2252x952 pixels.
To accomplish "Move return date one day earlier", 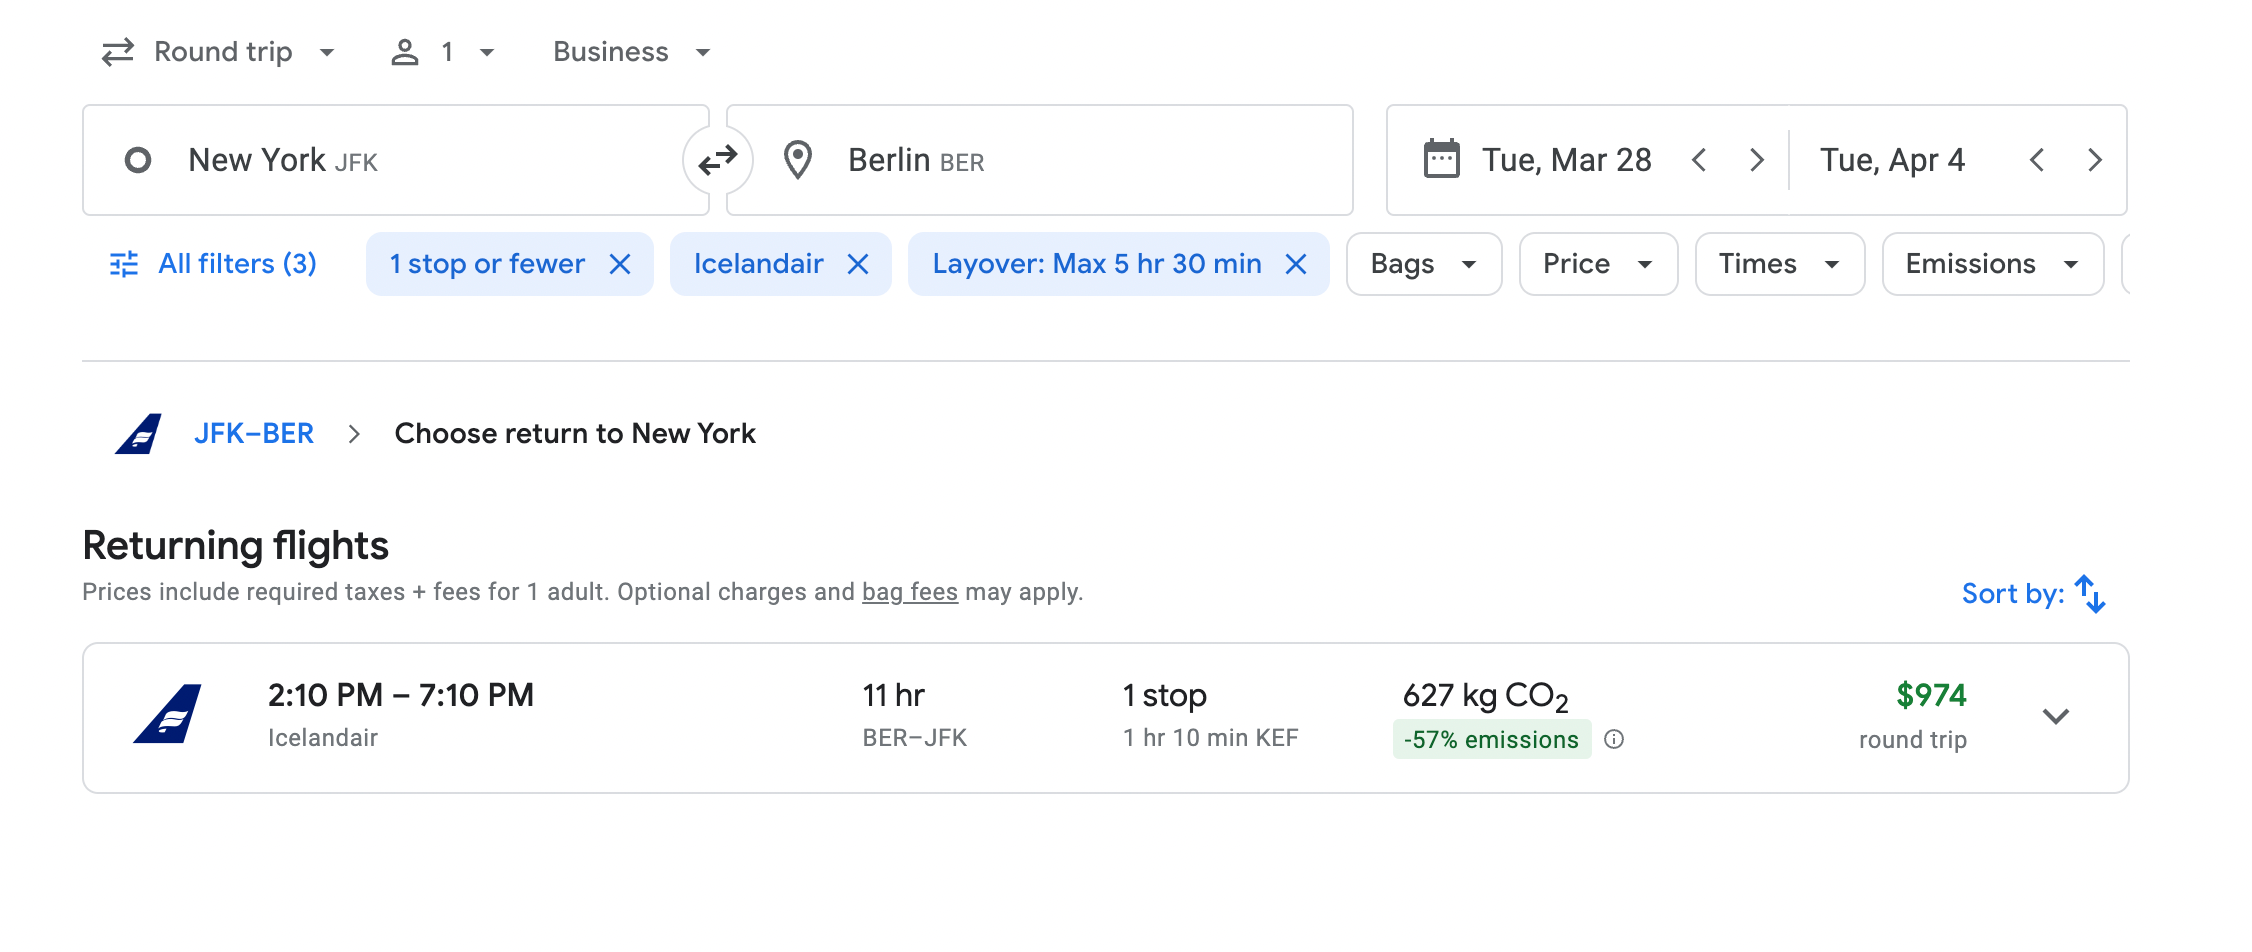I will (x=2037, y=160).
